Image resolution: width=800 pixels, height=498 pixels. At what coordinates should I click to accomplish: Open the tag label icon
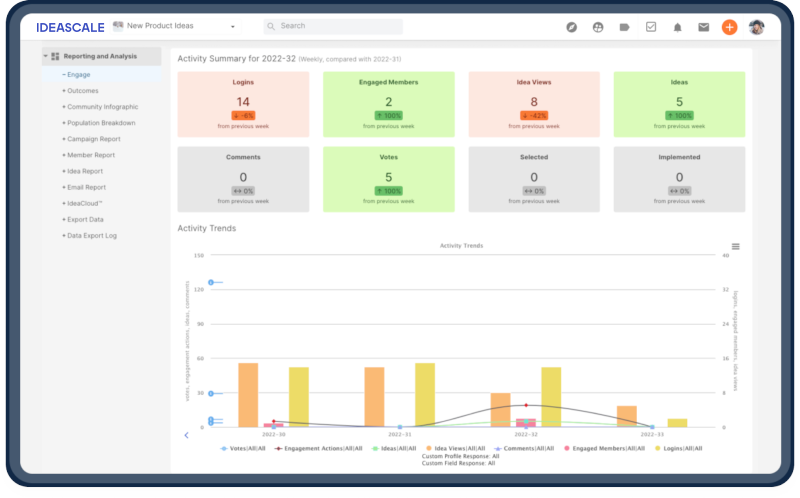pos(625,27)
